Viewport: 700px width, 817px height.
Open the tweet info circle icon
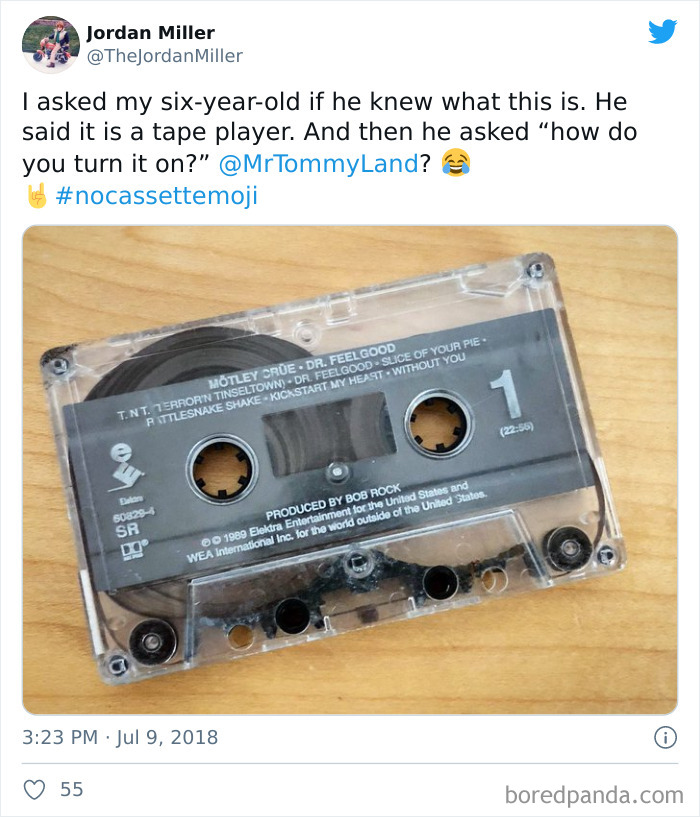665,737
